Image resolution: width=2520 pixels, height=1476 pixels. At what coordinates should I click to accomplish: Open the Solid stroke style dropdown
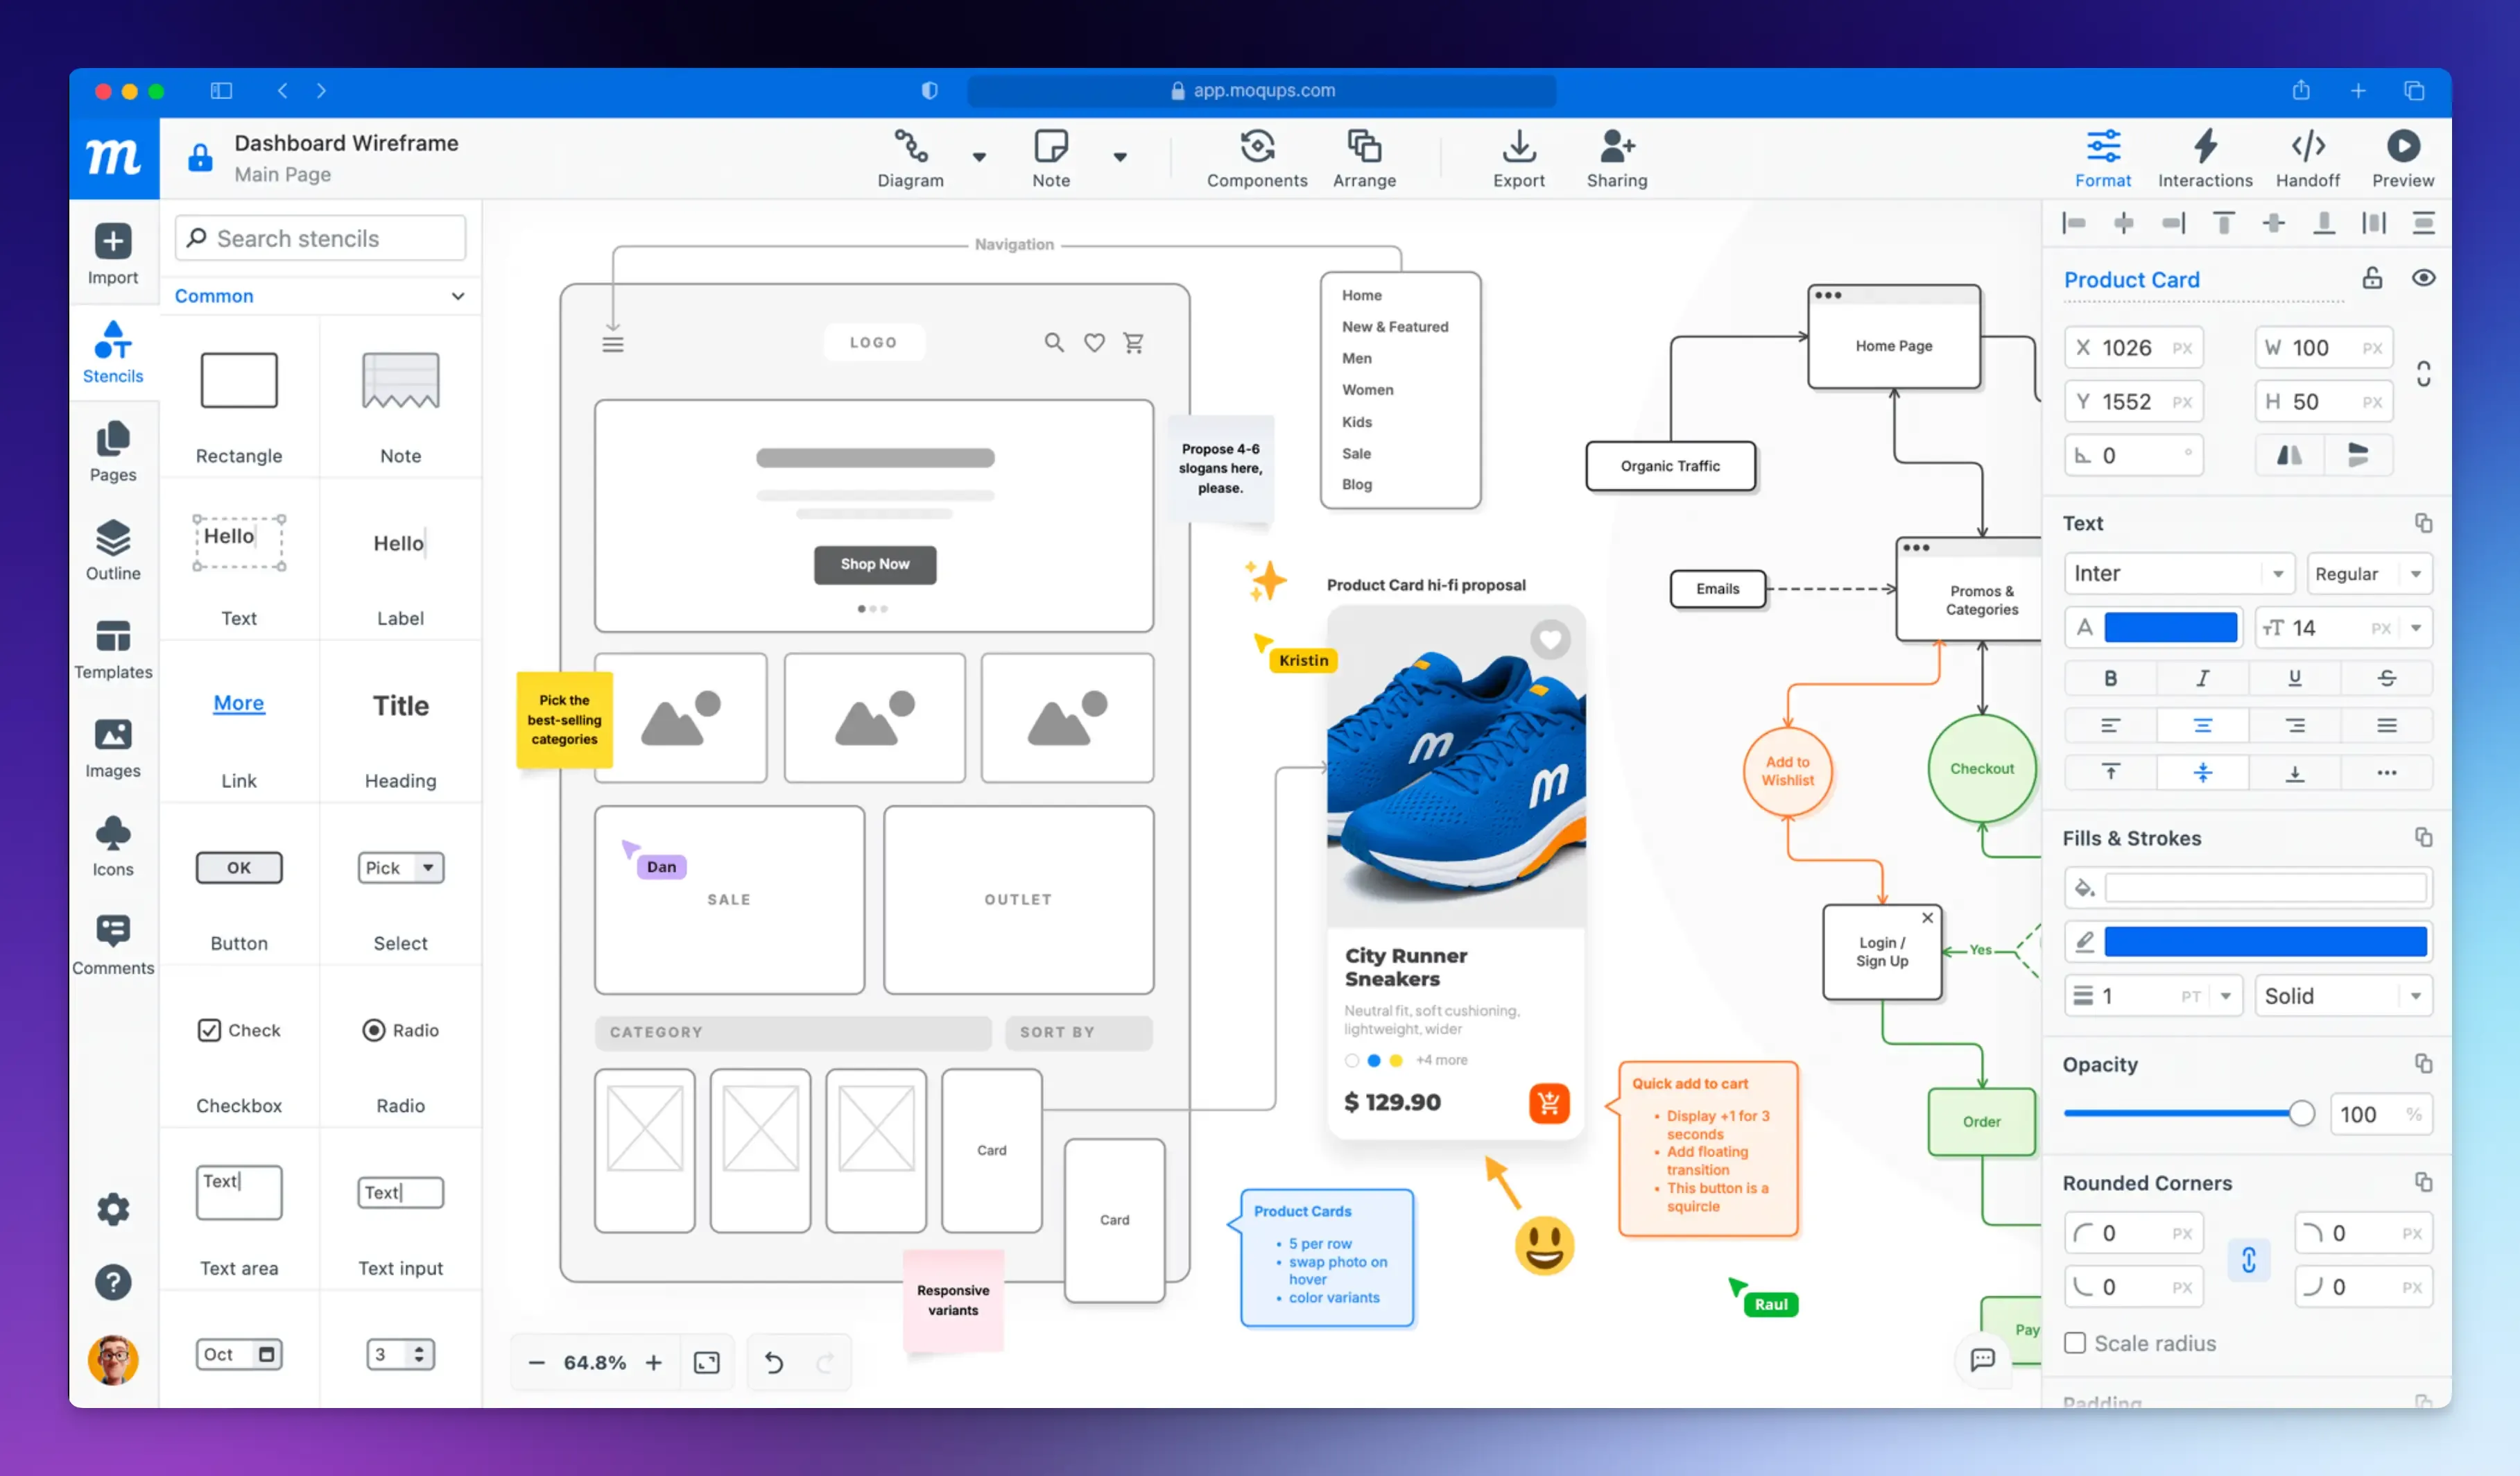2342,995
